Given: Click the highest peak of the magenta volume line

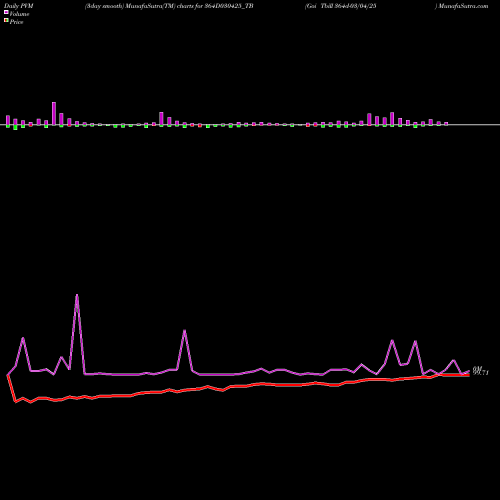Looking at the screenshot, I should click(x=77, y=295).
